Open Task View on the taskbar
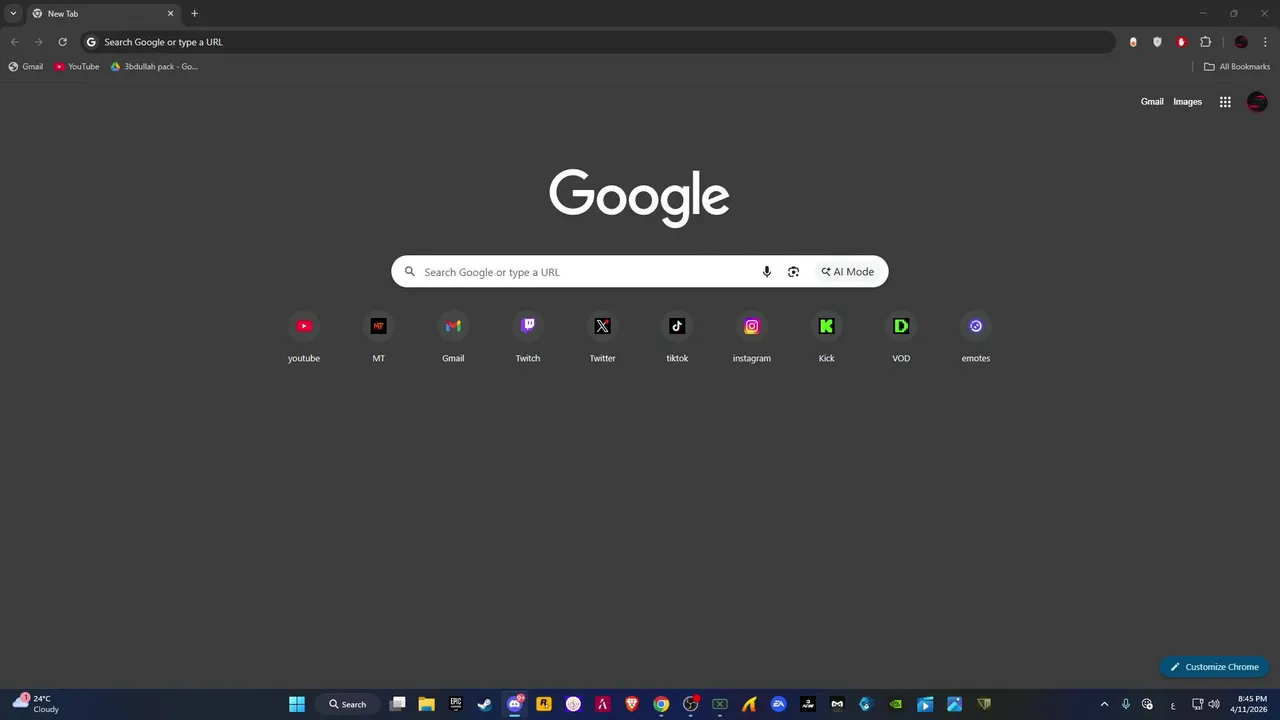Viewport: 1280px width, 720px height. pos(397,704)
